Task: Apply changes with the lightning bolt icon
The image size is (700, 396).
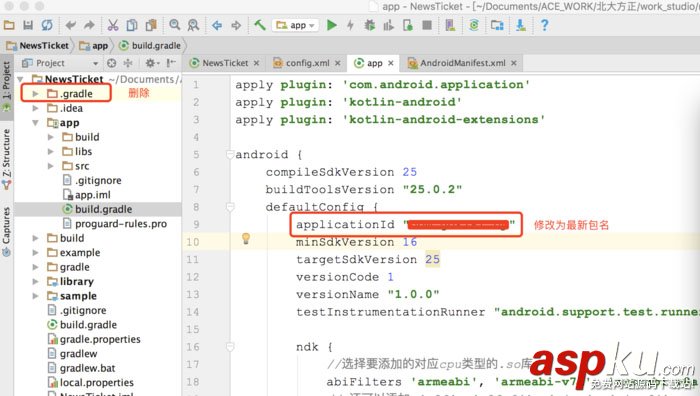Action: (350, 25)
